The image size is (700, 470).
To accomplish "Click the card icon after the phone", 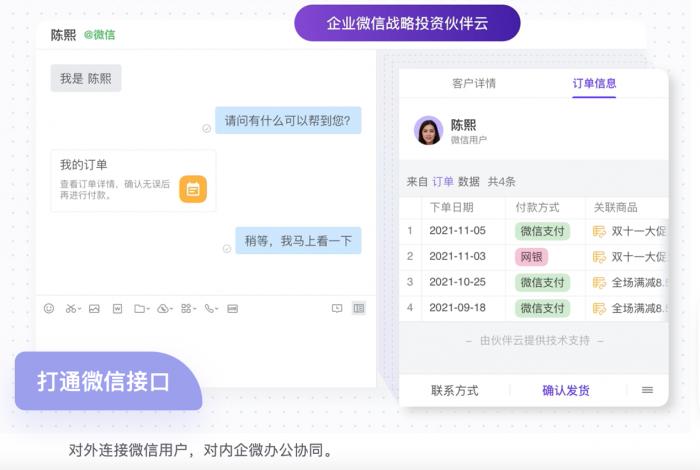I will [x=233, y=308].
